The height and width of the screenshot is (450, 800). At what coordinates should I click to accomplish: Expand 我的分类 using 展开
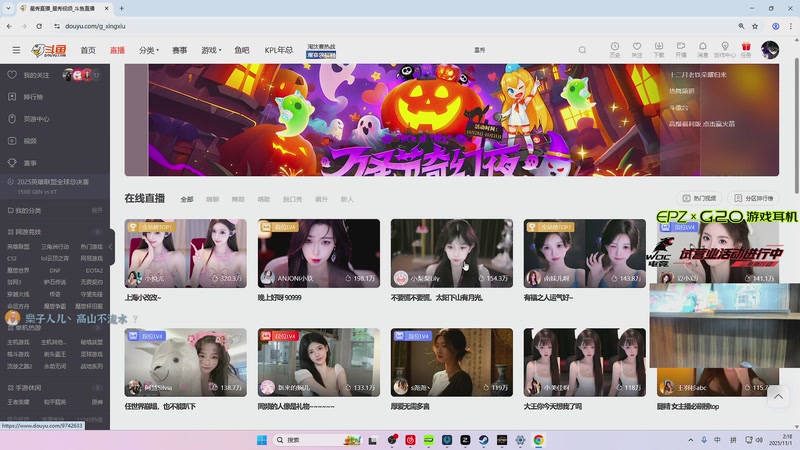(97, 210)
